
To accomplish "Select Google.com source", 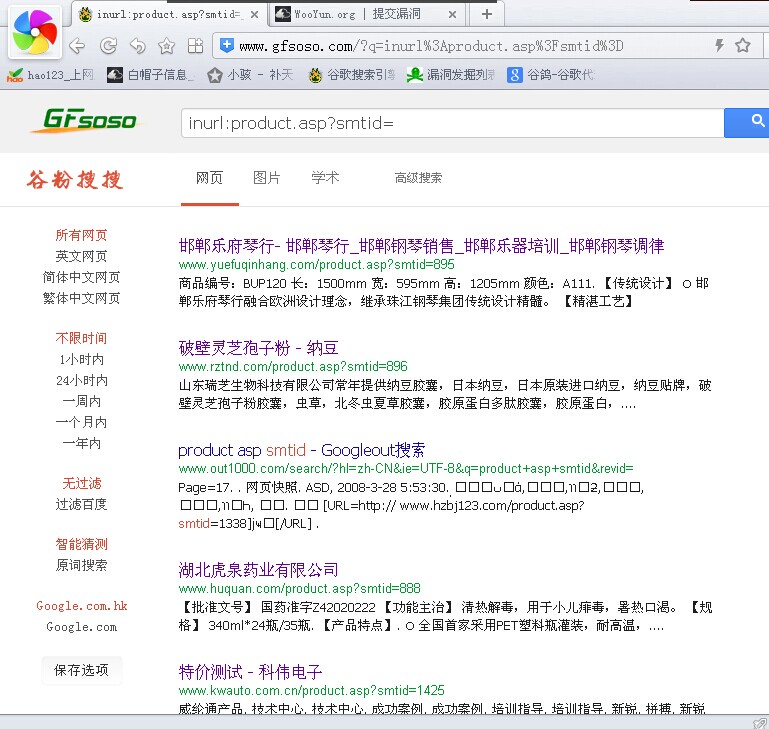I will coord(81,627).
